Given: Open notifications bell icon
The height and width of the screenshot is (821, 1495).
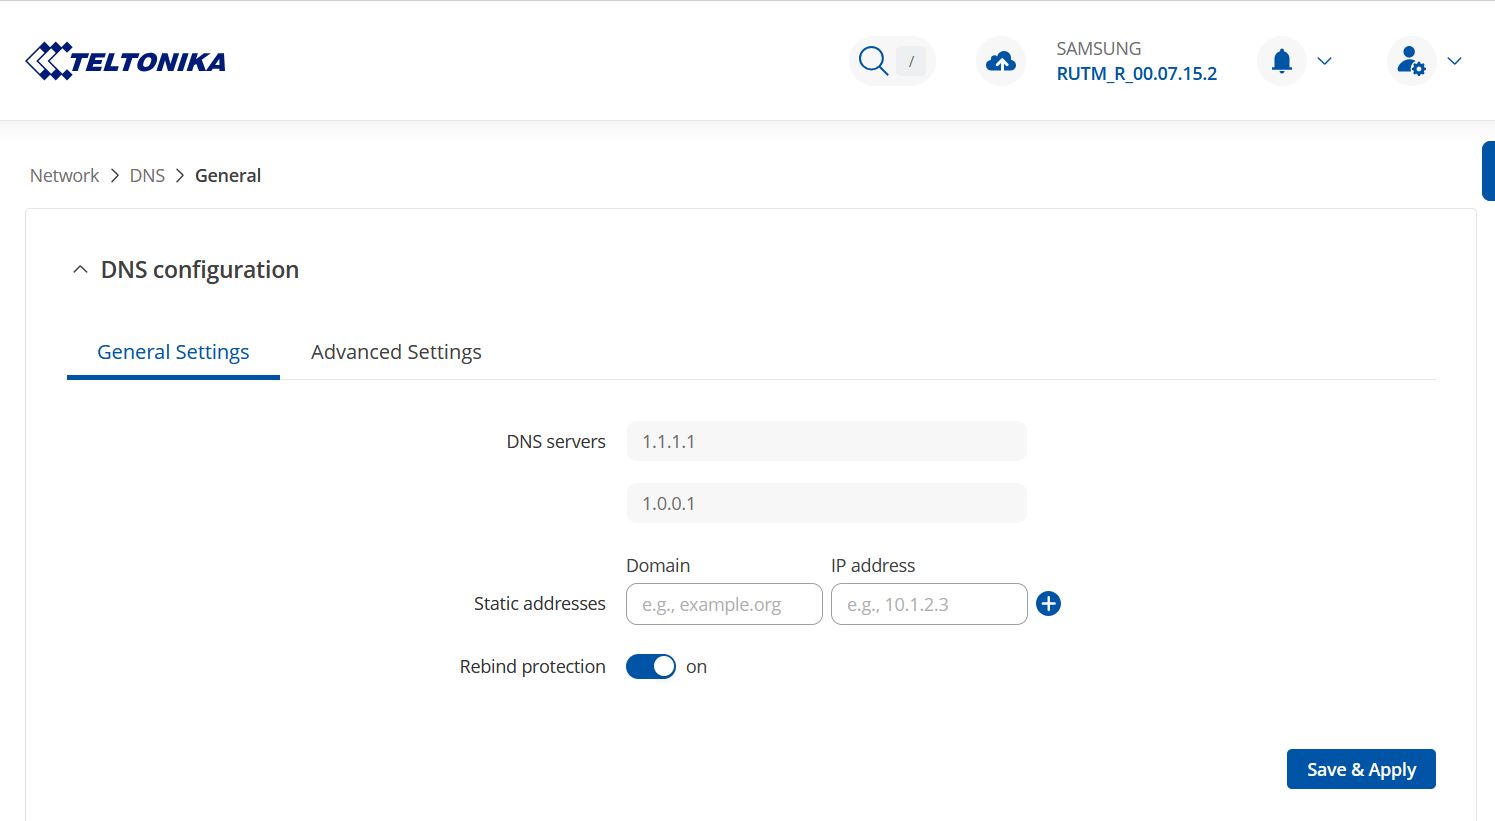Looking at the screenshot, I should point(1281,61).
